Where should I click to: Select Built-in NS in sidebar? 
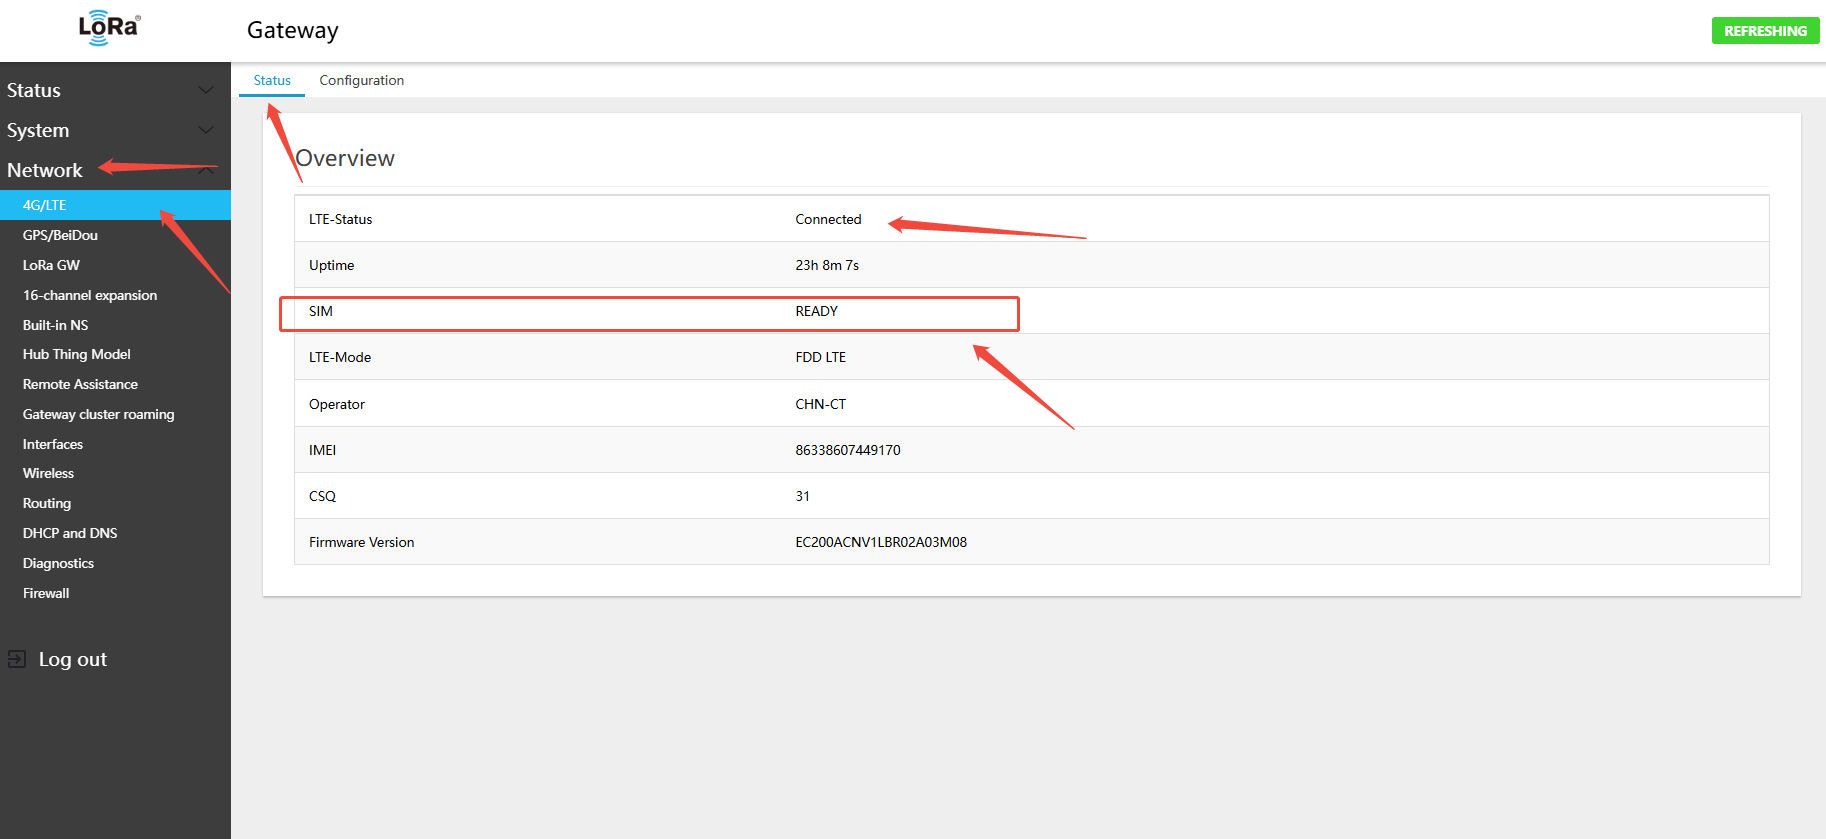pos(55,325)
